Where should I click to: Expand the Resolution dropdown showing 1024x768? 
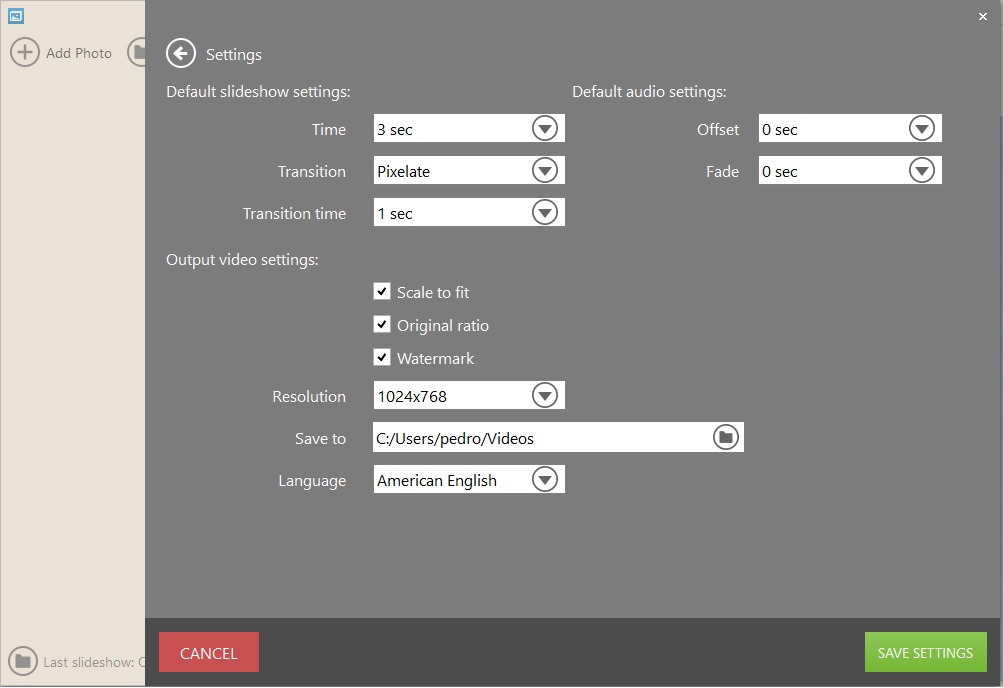point(544,396)
